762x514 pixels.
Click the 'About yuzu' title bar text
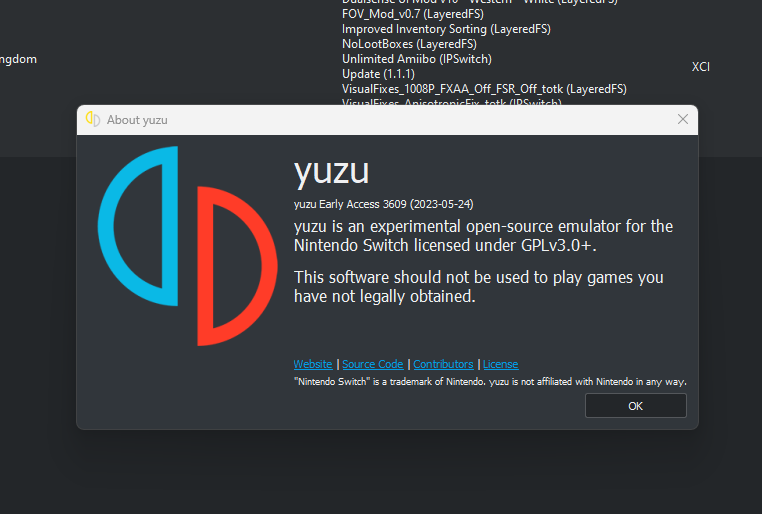(x=137, y=120)
